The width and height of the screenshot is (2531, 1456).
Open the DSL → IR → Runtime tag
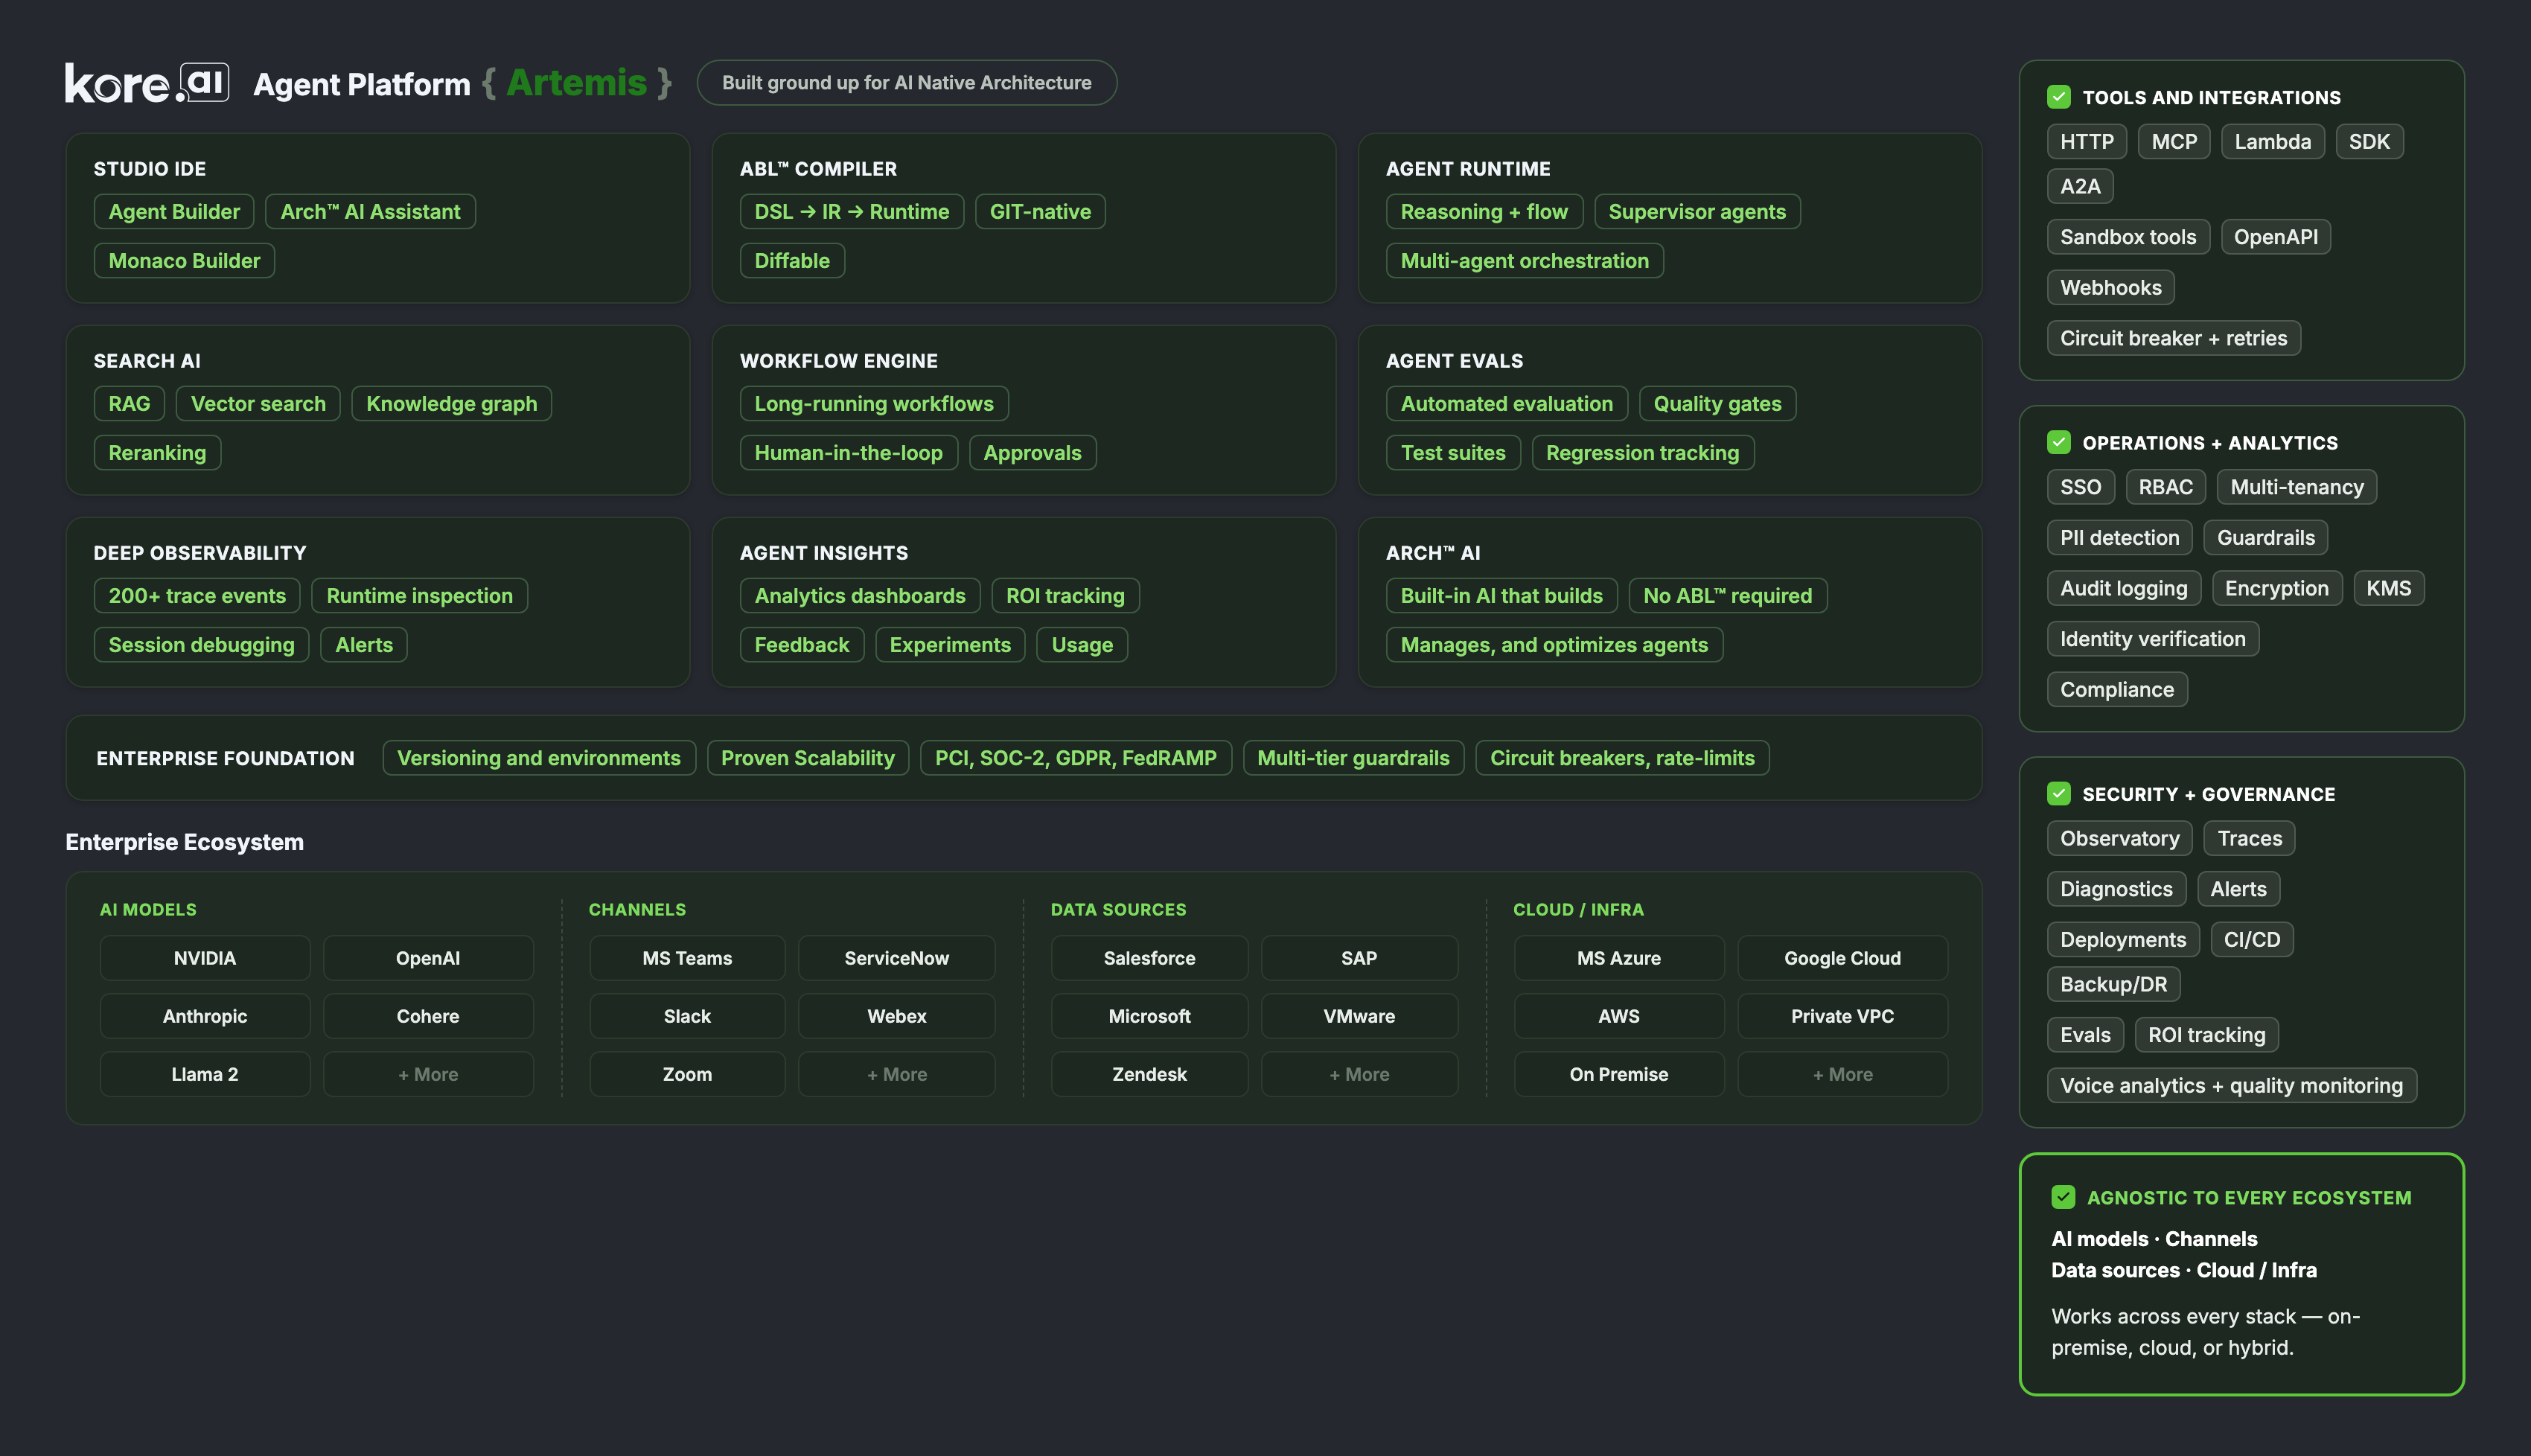click(x=851, y=211)
